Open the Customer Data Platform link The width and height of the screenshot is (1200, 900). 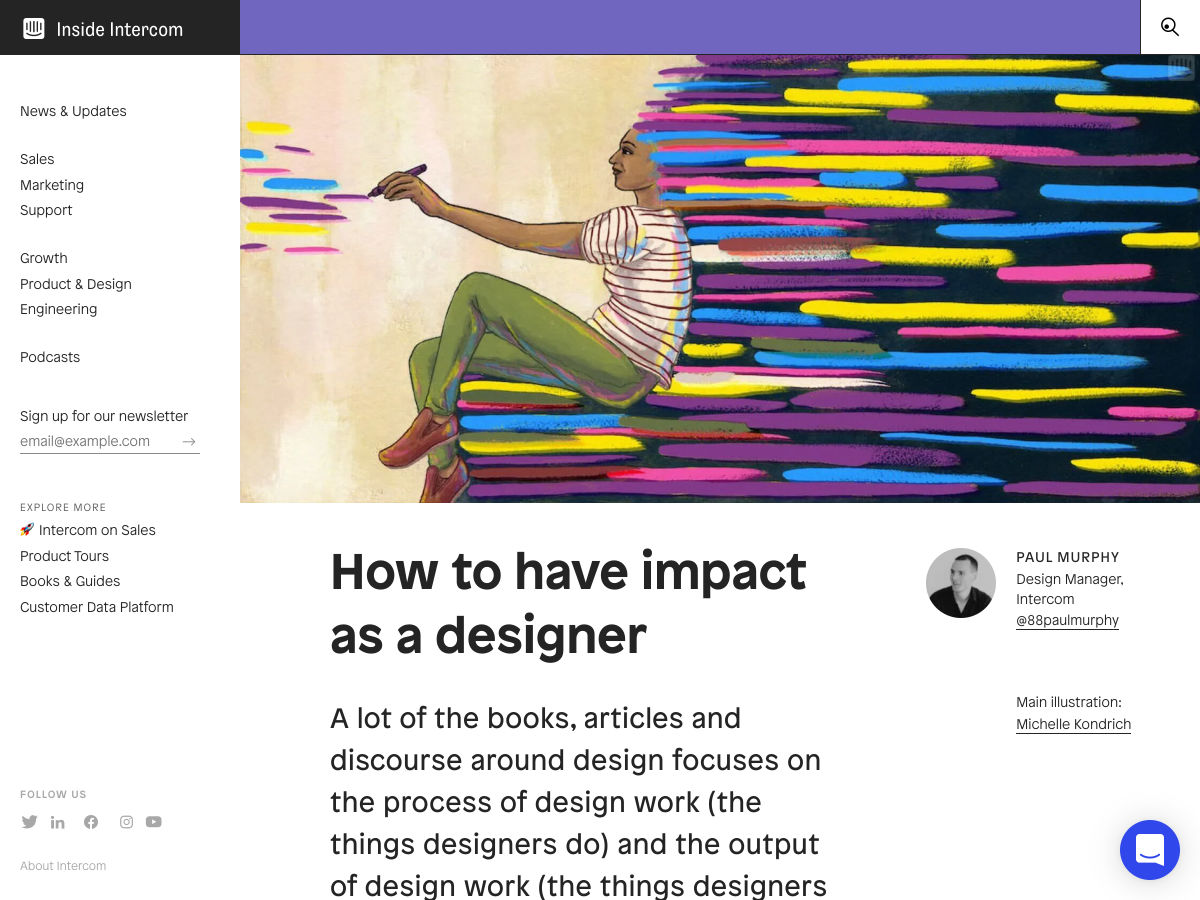click(97, 607)
